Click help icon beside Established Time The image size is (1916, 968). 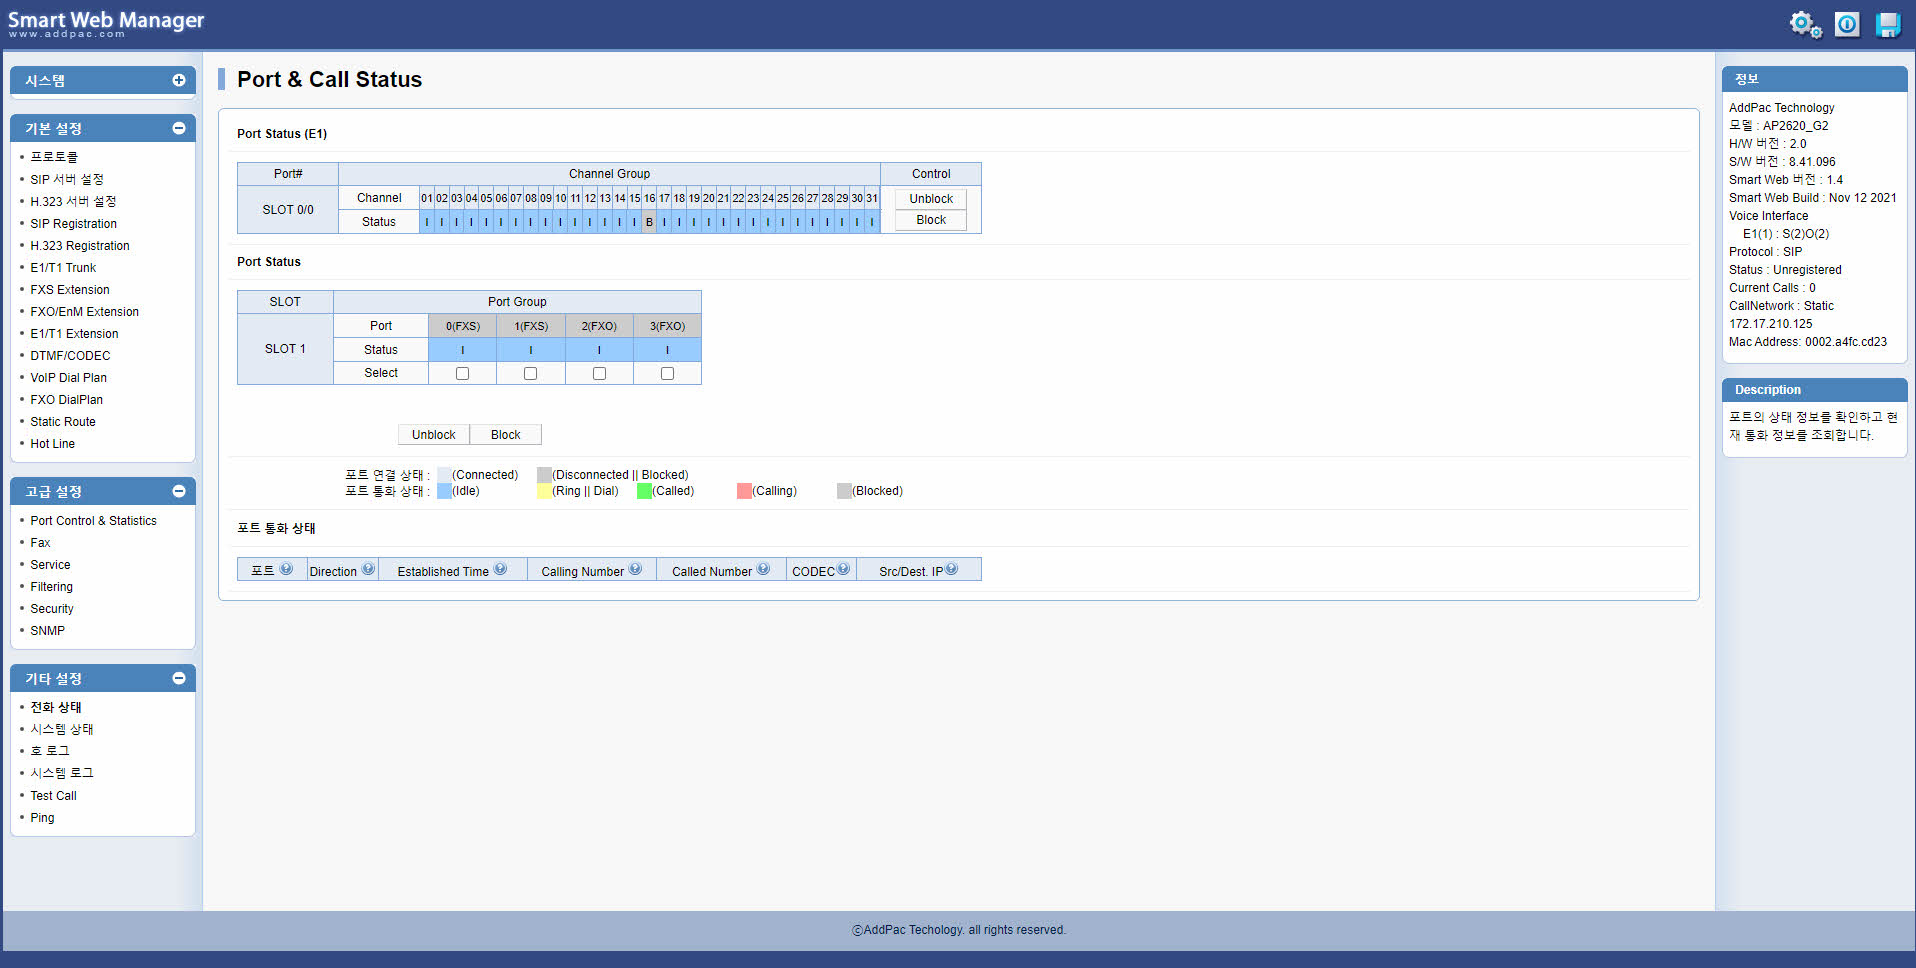tap(500, 570)
